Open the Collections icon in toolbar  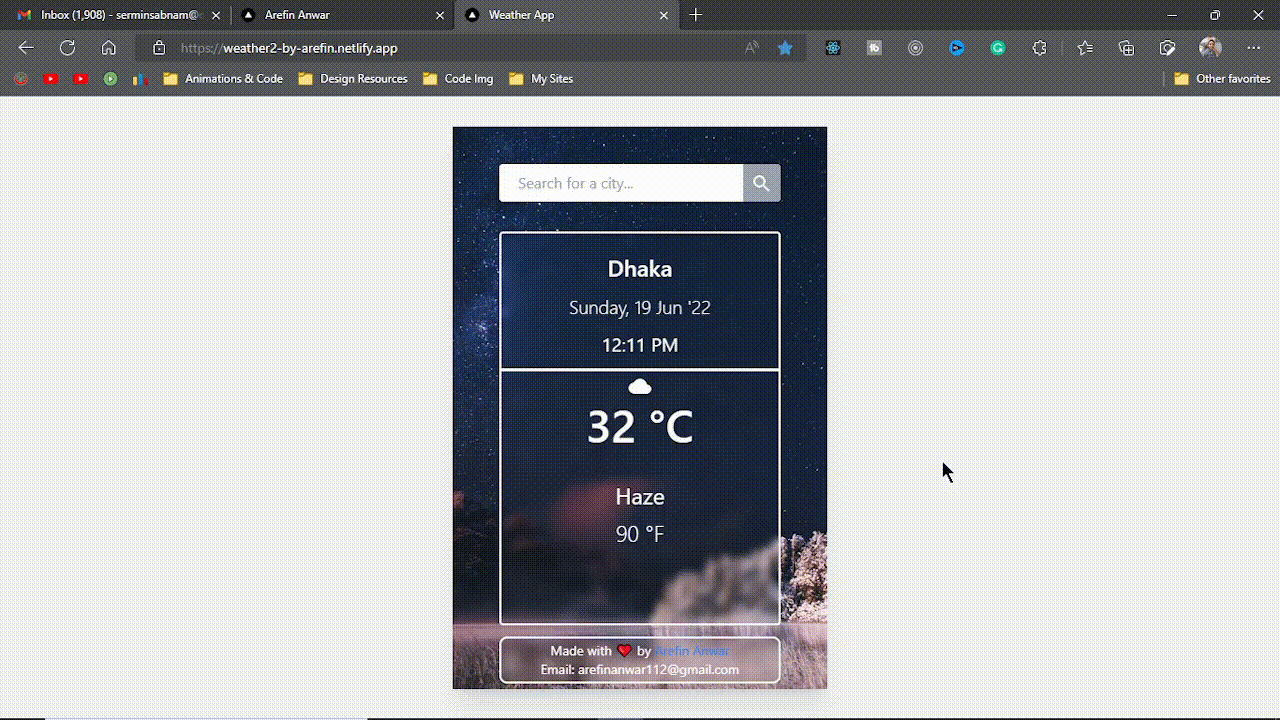tap(1127, 48)
